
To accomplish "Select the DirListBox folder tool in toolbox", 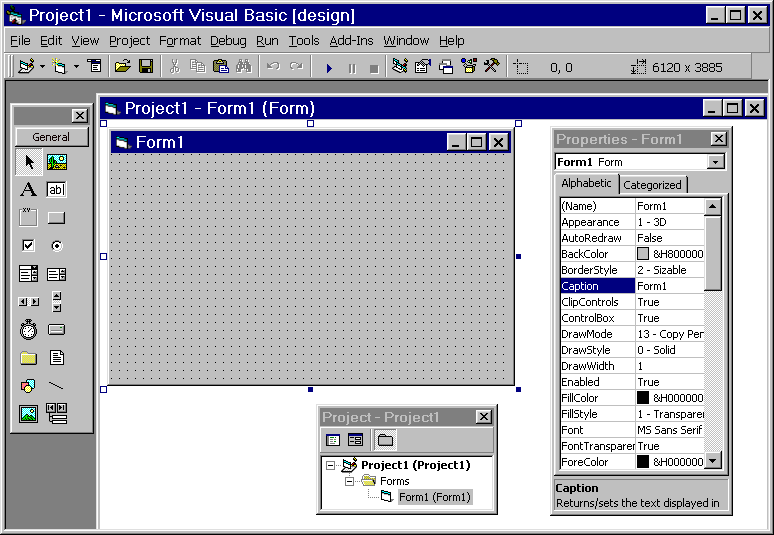I will [x=29, y=358].
